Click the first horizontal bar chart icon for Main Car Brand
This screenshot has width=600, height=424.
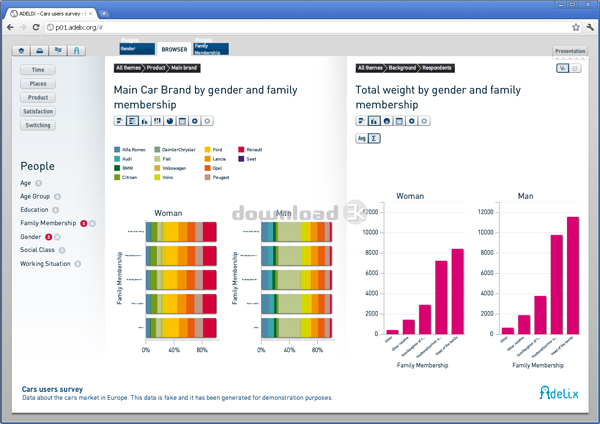(120, 121)
